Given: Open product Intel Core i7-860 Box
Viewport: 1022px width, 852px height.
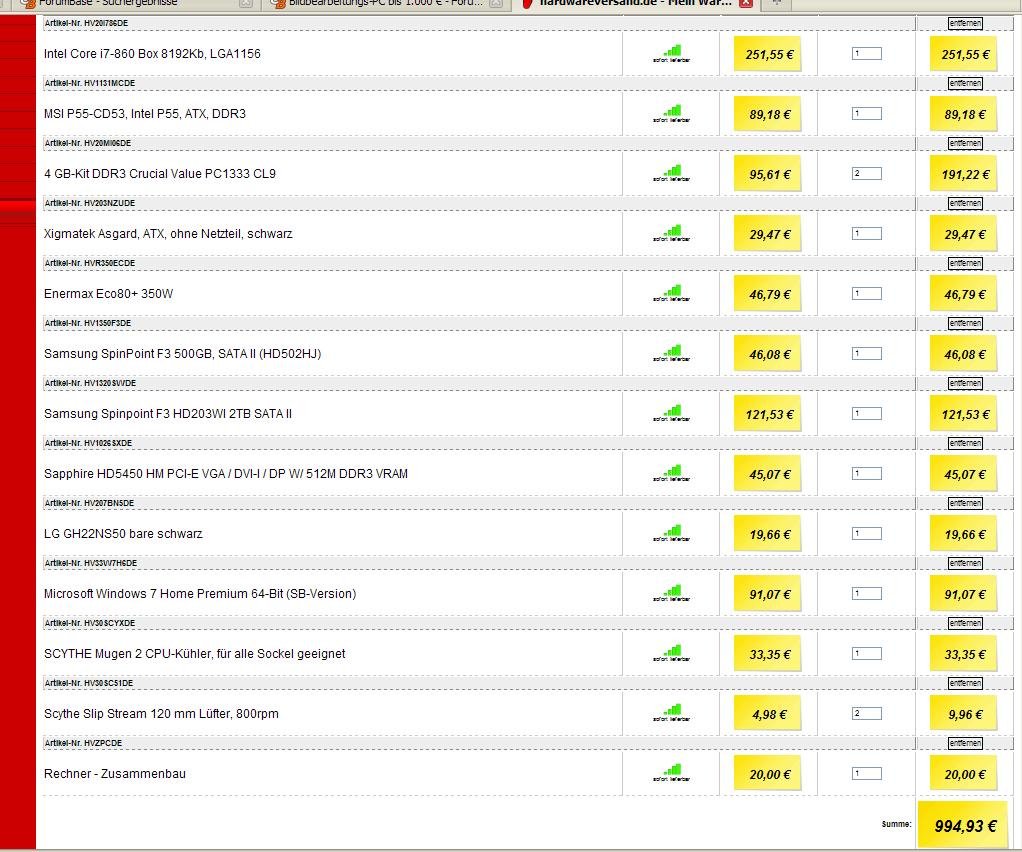Looking at the screenshot, I should point(152,53).
